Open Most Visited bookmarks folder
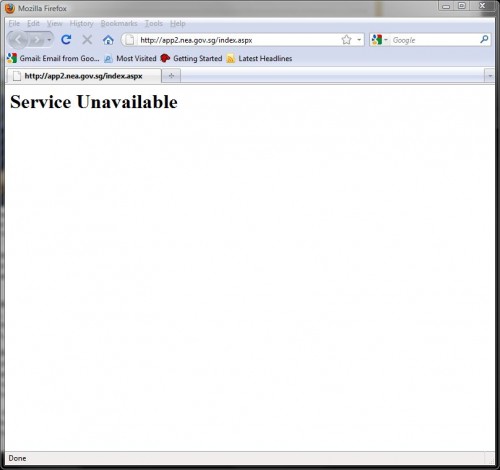Screen dimensions: 500x470 tap(130, 58)
